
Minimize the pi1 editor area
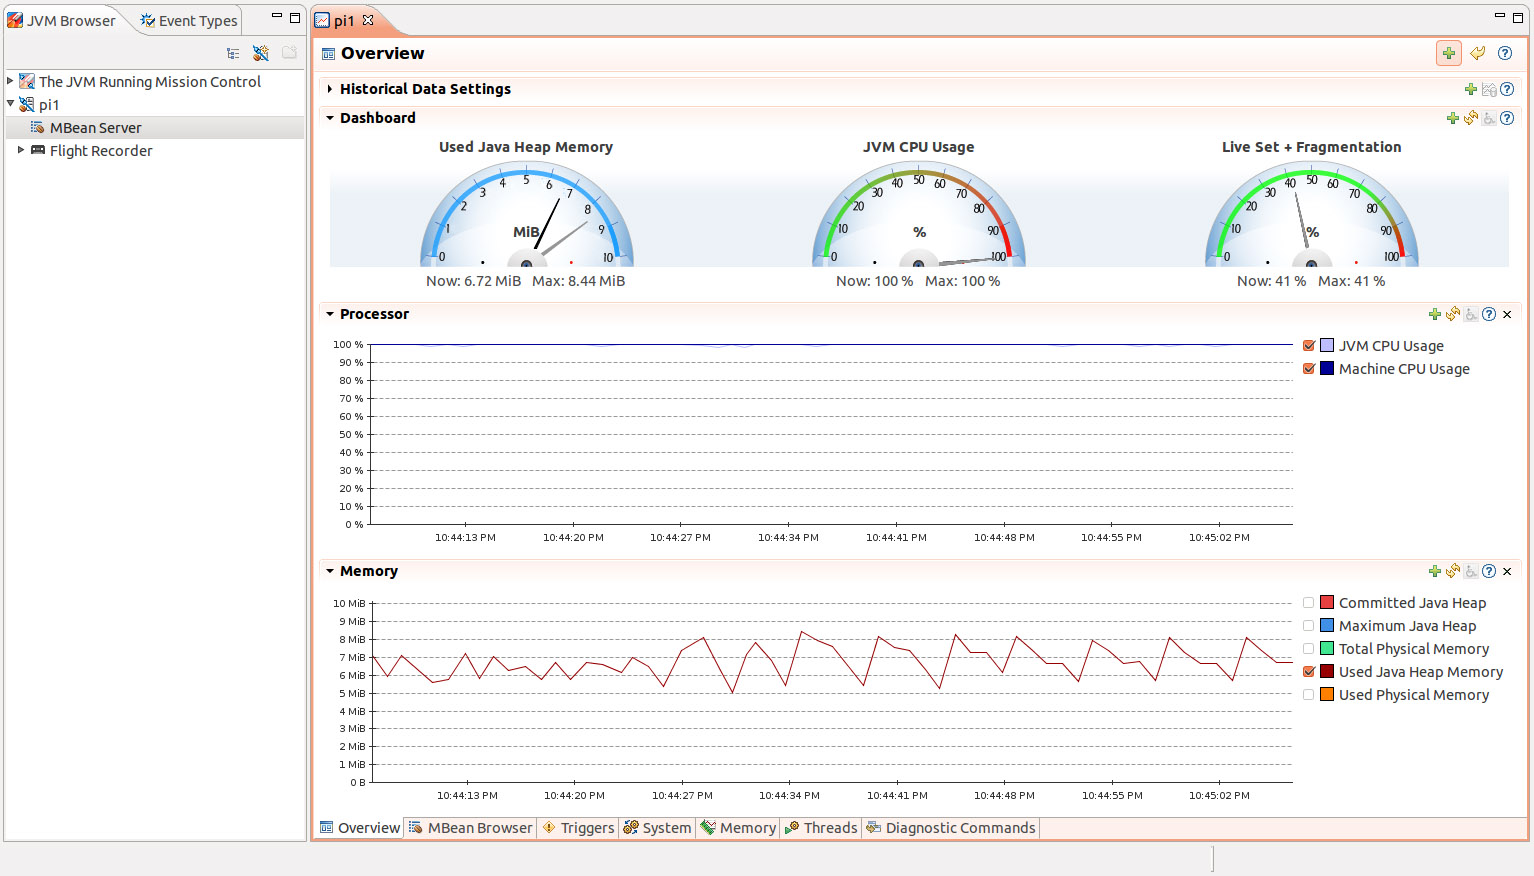pyautogui.click(x=1499, y=17)
